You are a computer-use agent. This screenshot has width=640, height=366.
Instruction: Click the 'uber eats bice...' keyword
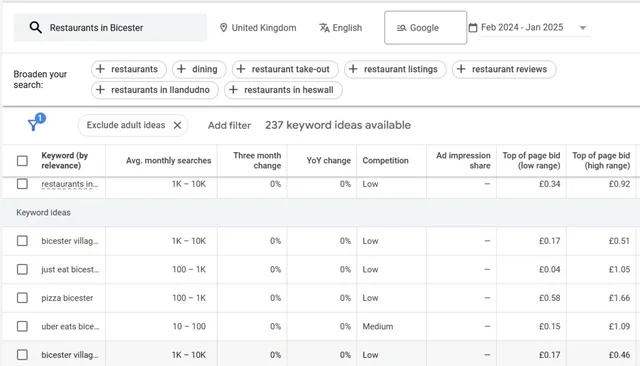pyautogui.click(x=70, y=326)
